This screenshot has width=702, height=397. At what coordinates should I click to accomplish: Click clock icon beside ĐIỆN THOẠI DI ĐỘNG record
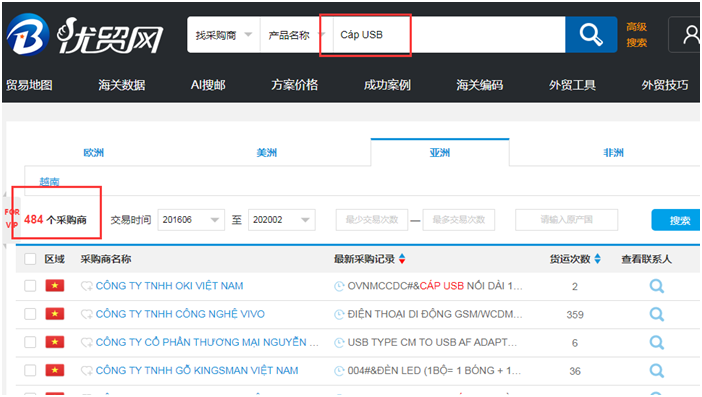click(x=339, y=314)
